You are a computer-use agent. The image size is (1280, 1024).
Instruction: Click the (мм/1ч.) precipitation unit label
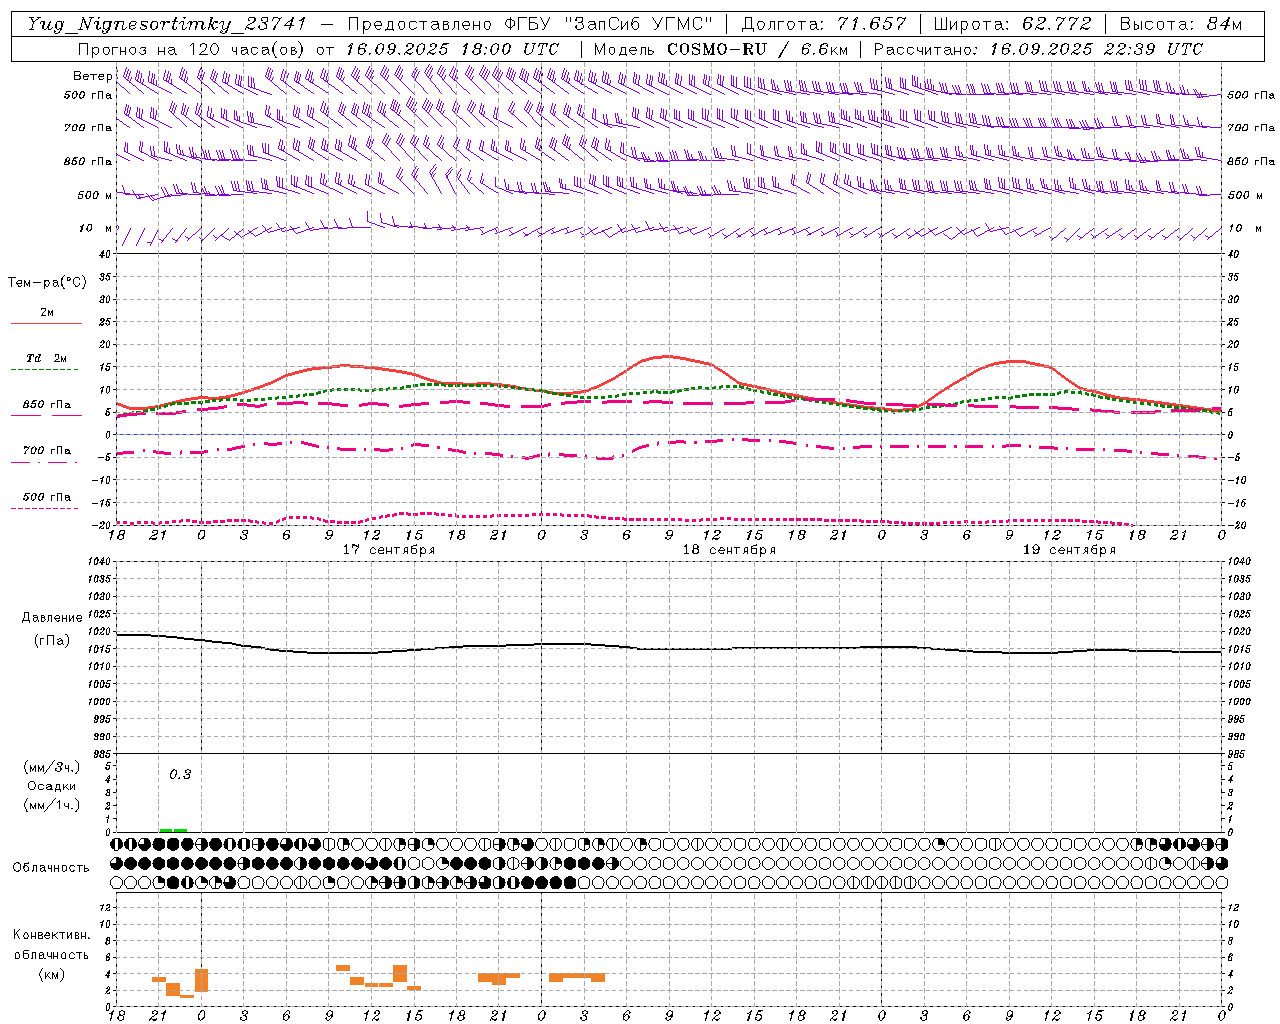(52, 805)
